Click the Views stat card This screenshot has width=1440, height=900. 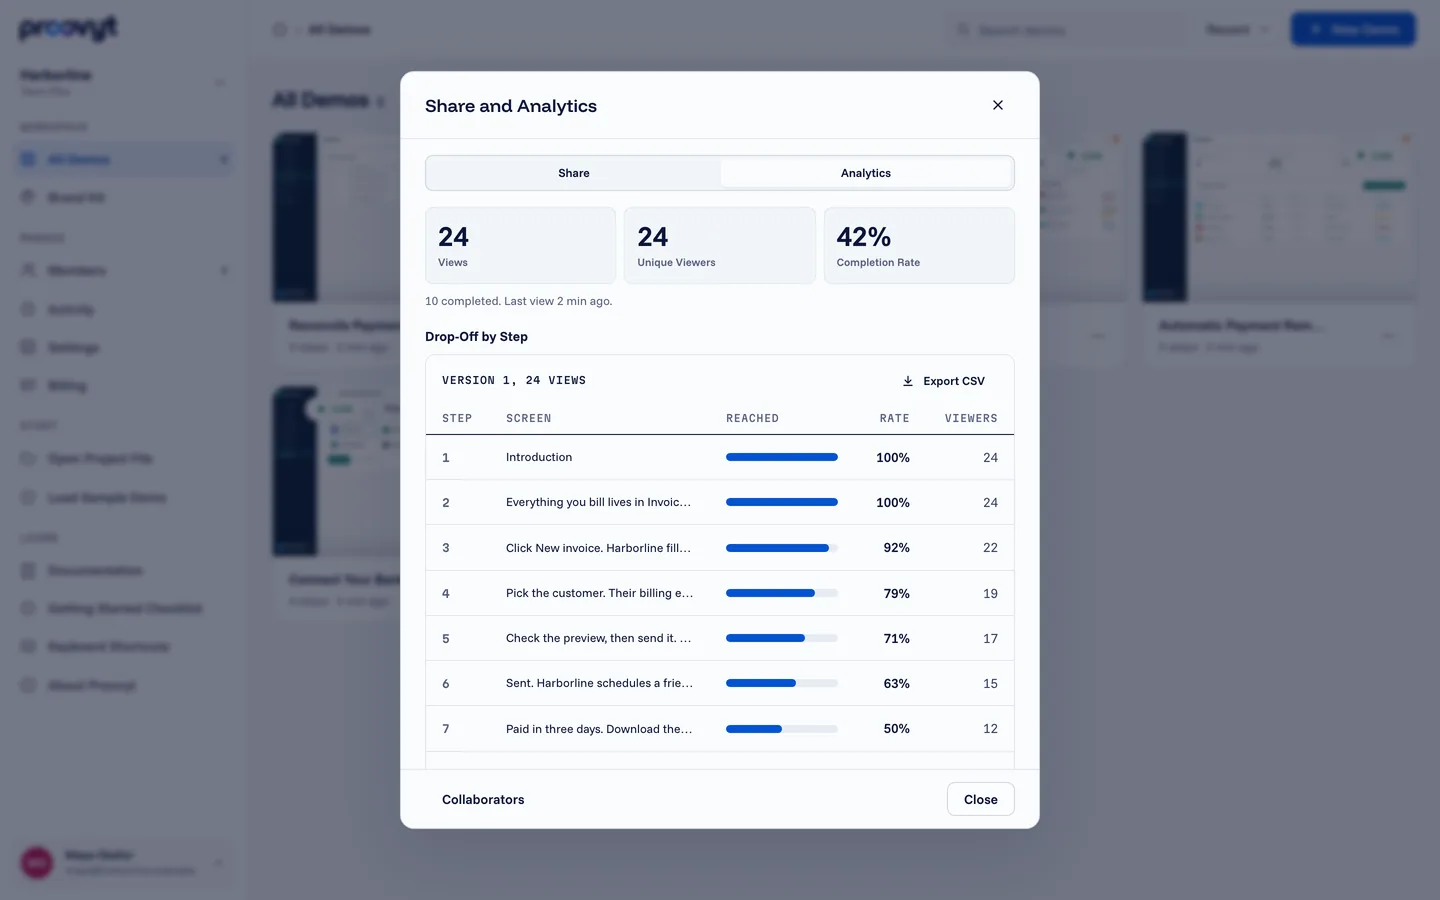tap(520, 246)
